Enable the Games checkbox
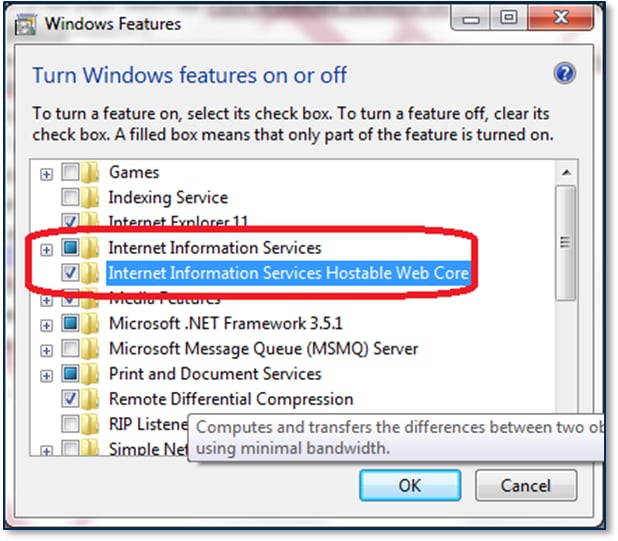Image resolution: width=618 pixels, height=541 pixels. [70, 172]
